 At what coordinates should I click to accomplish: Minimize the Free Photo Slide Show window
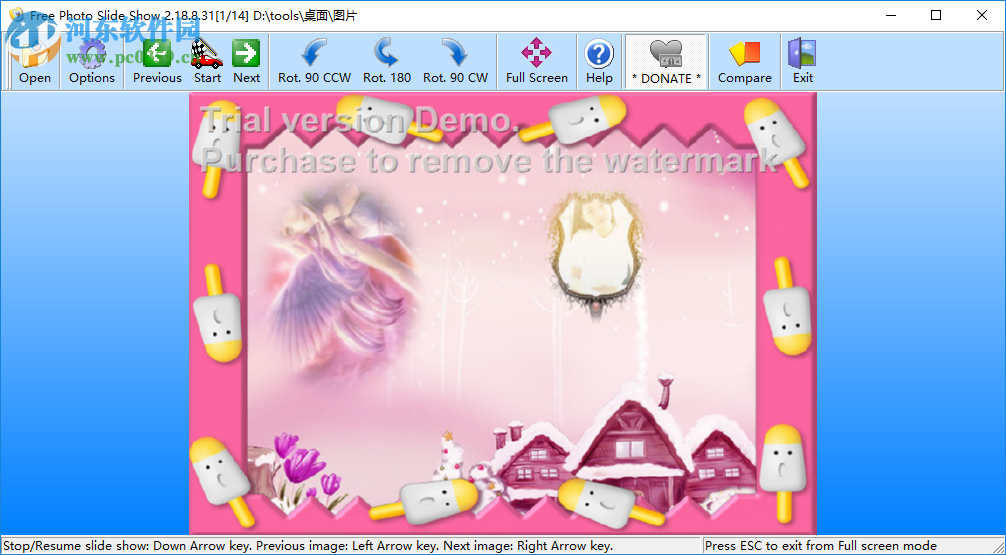[x=891, y=15]
